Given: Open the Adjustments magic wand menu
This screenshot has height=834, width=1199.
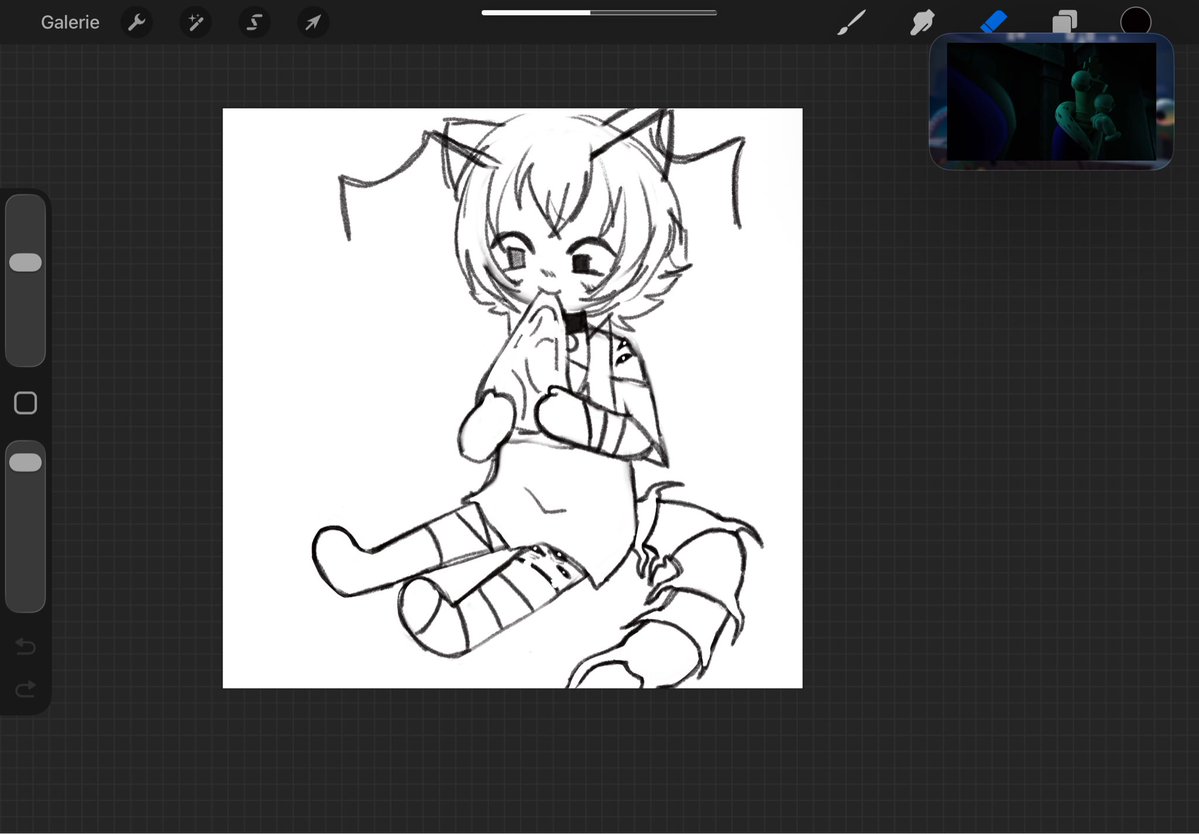Looking at the screenshot, I should tap(195, 22).
